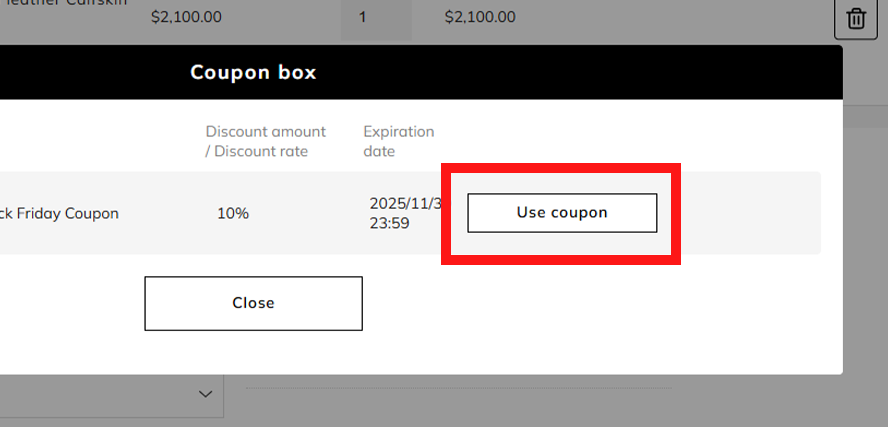The width and height of the screenshot is (888, 427).
Task: Click the left $2,100.00 unit price
Action: [186, 17]
